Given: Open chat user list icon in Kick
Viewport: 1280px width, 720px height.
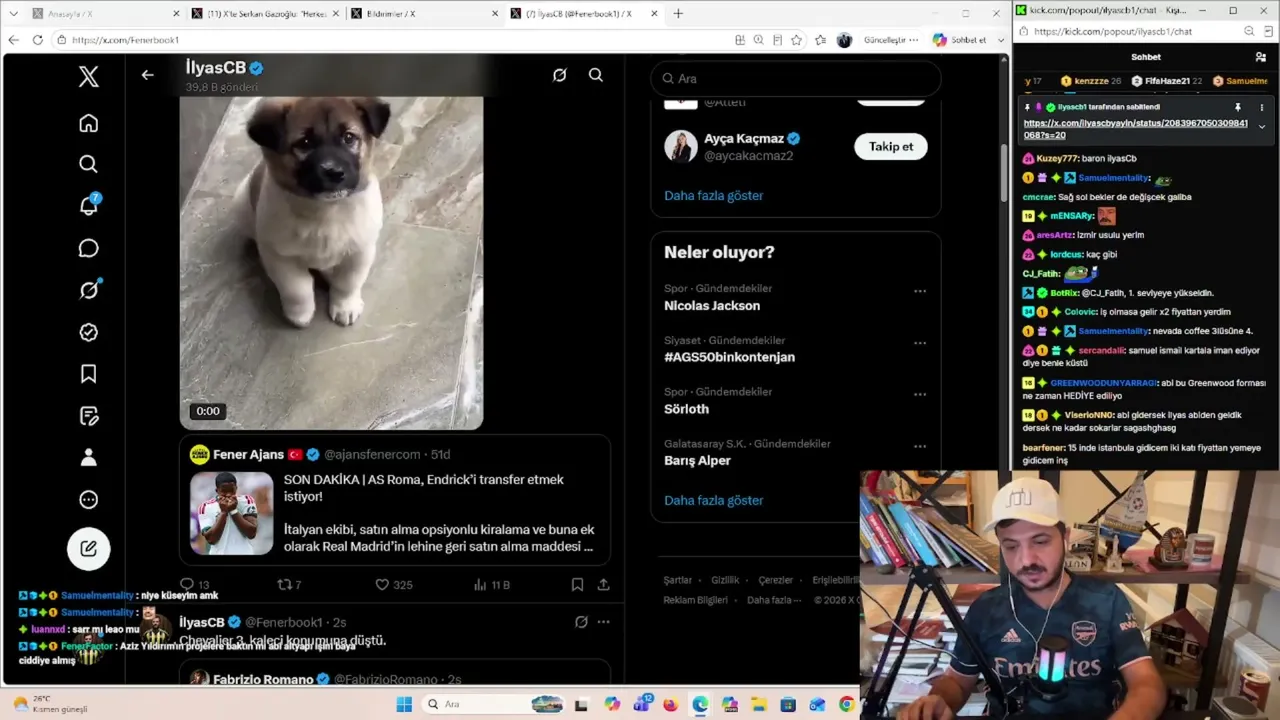Looking at the screenshot, I should (x=1261, y=57).
